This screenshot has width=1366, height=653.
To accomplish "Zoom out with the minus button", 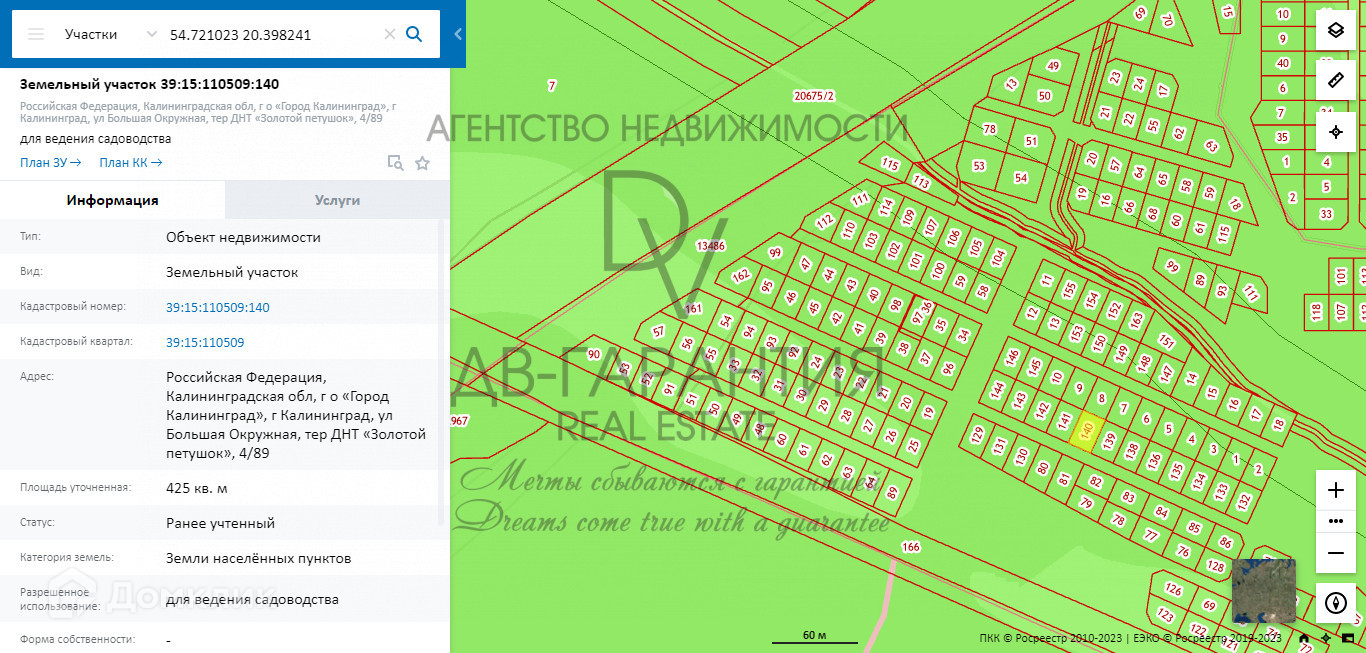I will point(1335,553).
